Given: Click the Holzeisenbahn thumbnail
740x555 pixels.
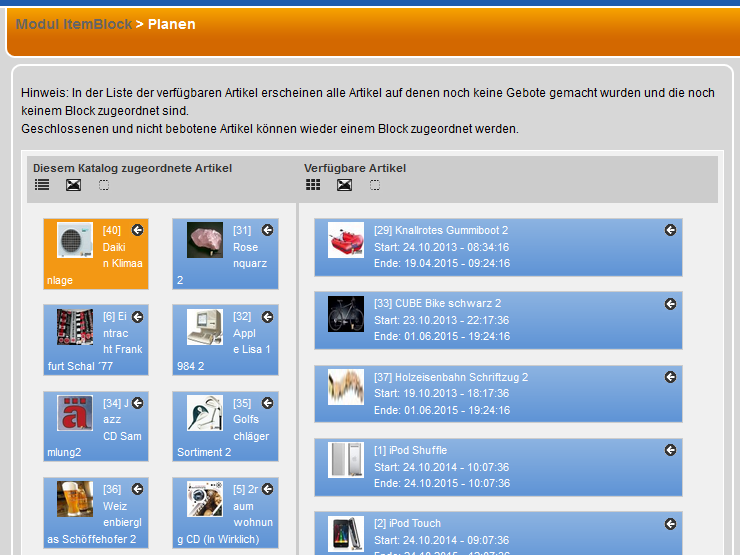Looking at the screenshot, I should pyautogui.click(x=346, y=387).
